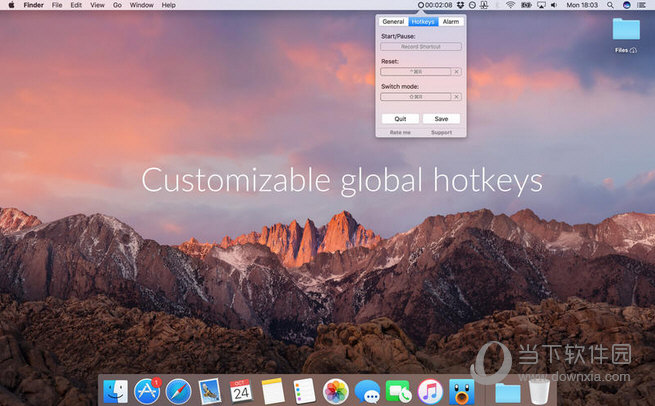Viewport: 655px width, 406px height.
Task: Open yellow Notes app in dock
Action: [x=273, y=391]
